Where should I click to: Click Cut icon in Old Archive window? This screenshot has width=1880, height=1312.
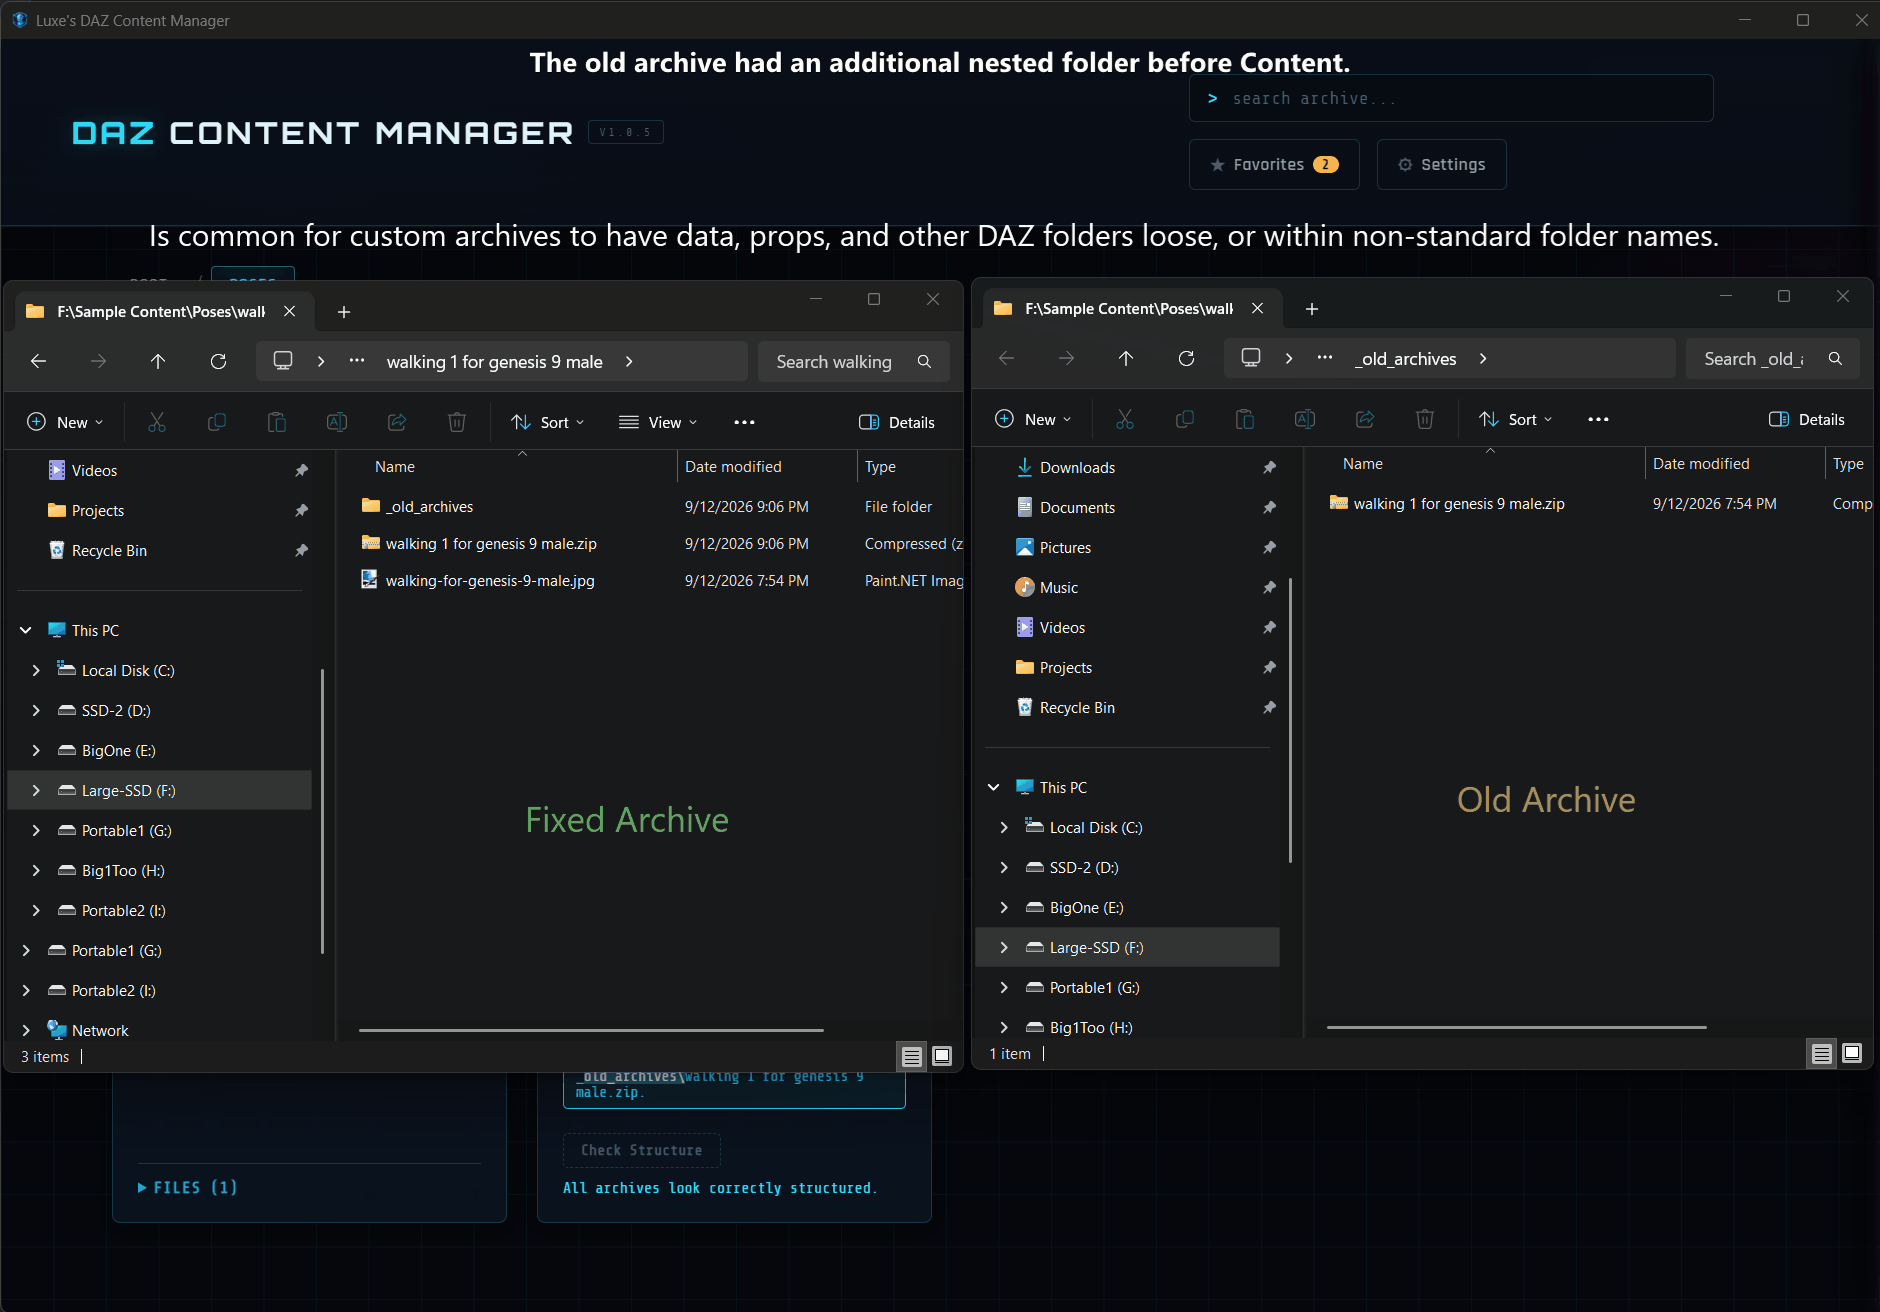pos(1125,419)
